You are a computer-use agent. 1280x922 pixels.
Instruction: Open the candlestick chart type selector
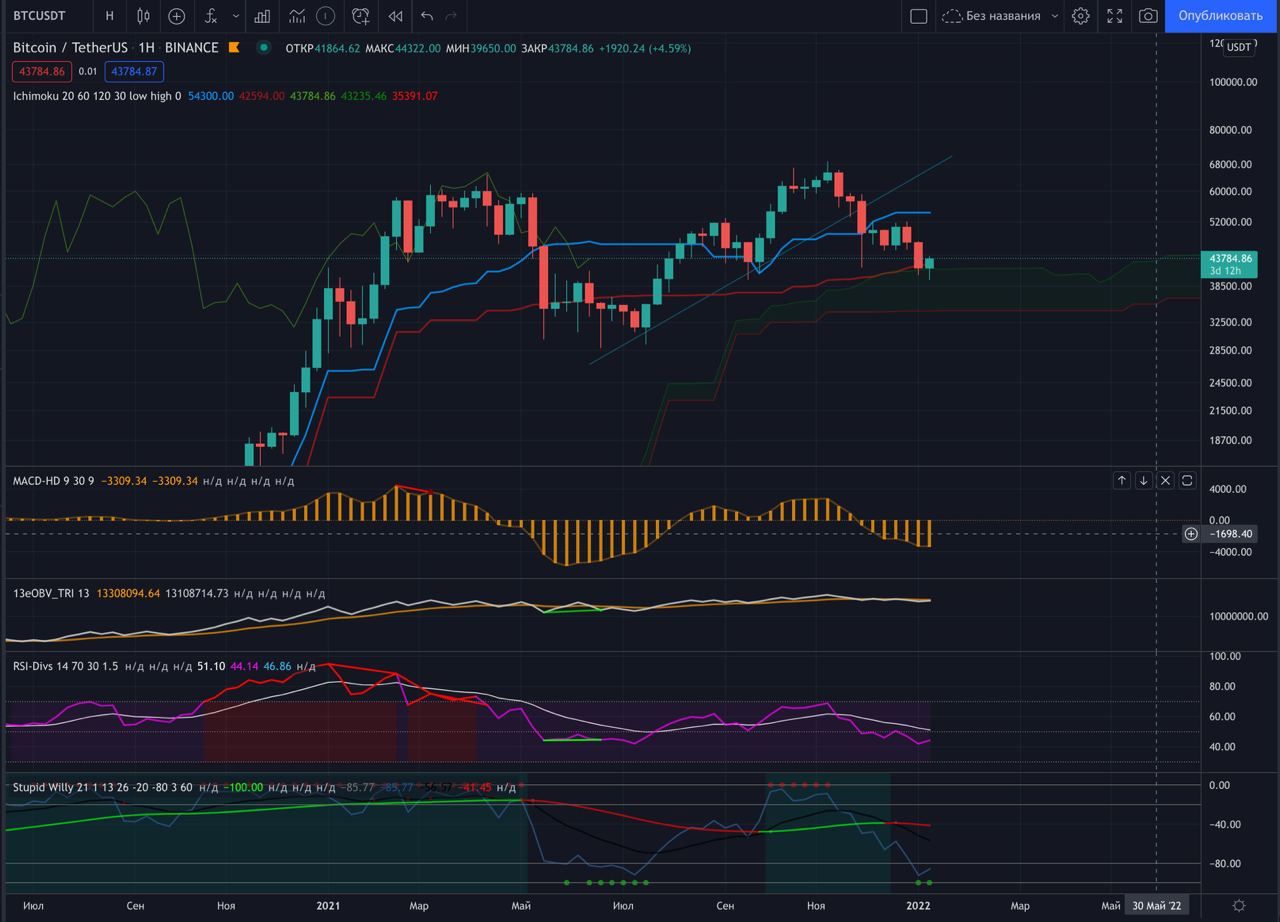[x=144, y=16]
